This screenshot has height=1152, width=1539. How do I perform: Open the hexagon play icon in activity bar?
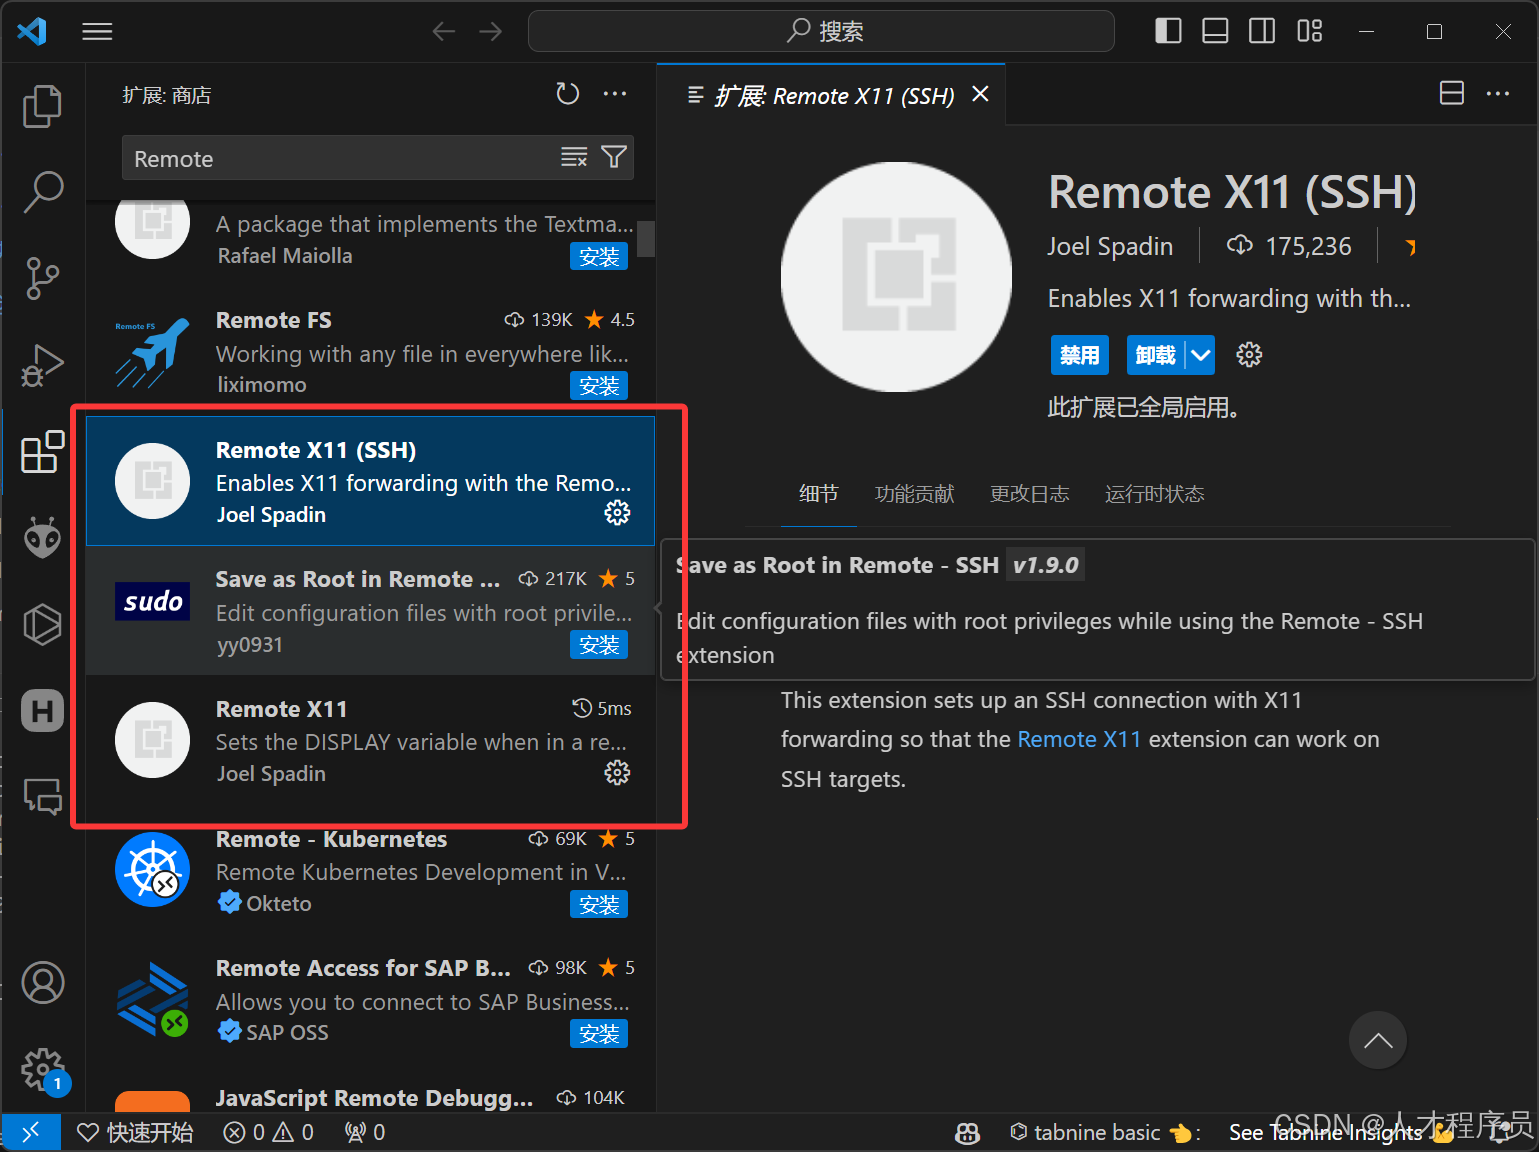[x=42, y=625]
